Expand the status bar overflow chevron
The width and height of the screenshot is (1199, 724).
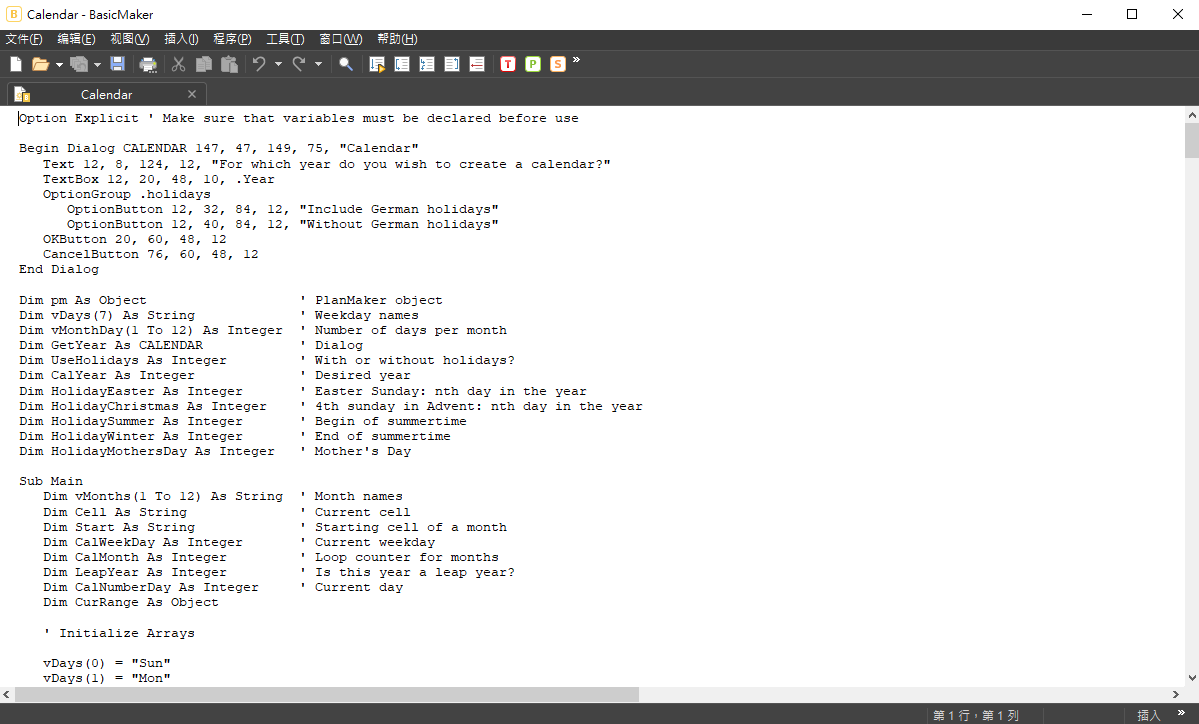click(x=1181, y=713)
